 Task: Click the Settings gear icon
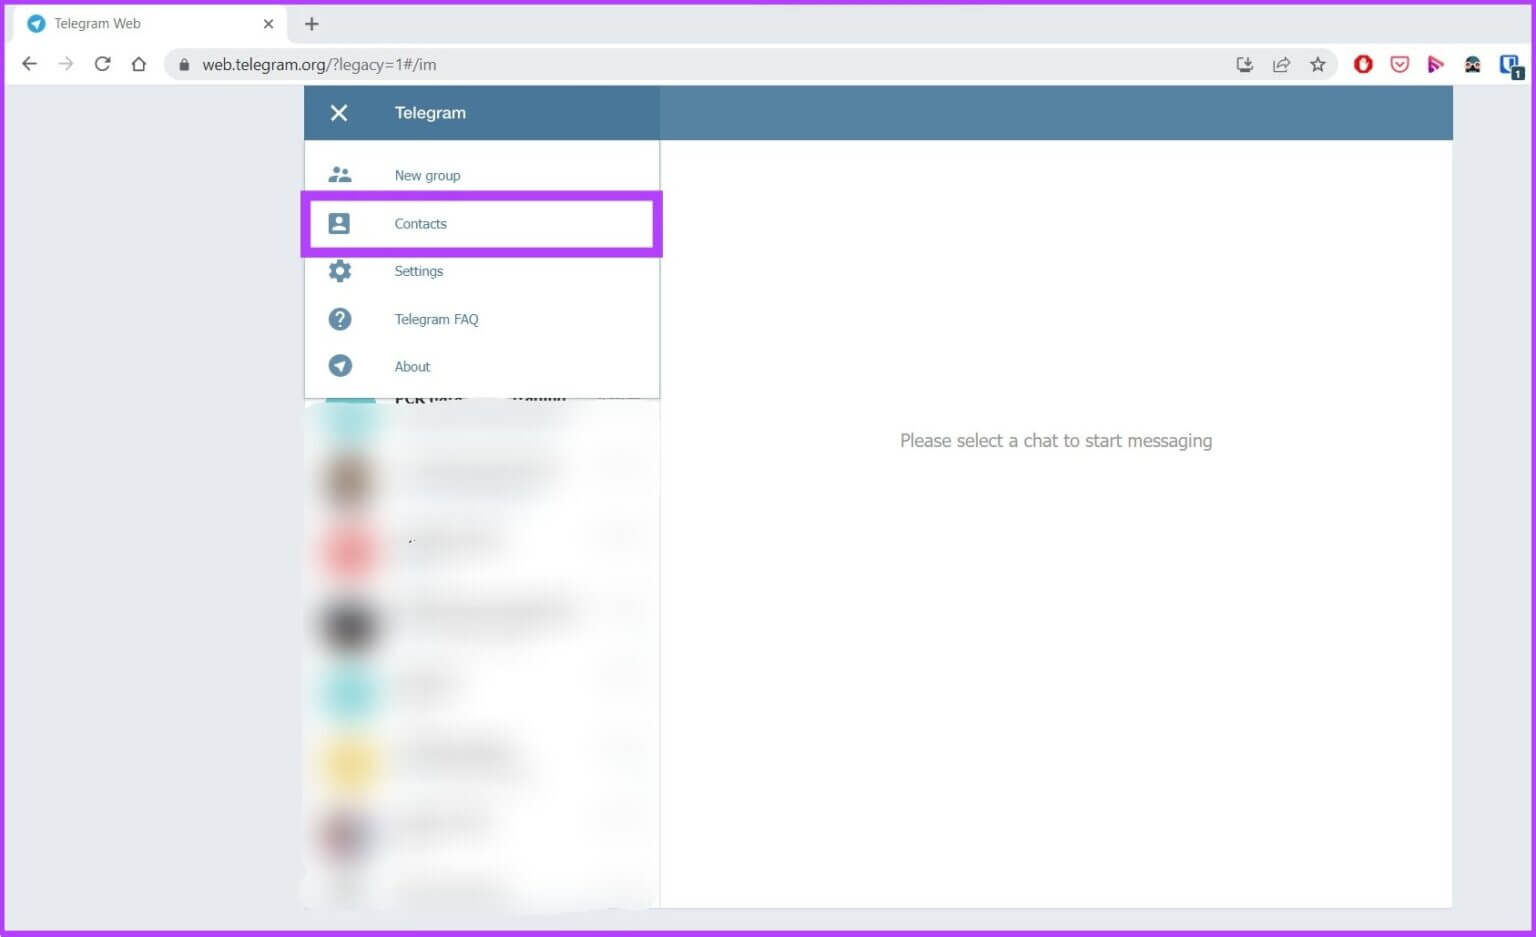[x=340, y=271]
